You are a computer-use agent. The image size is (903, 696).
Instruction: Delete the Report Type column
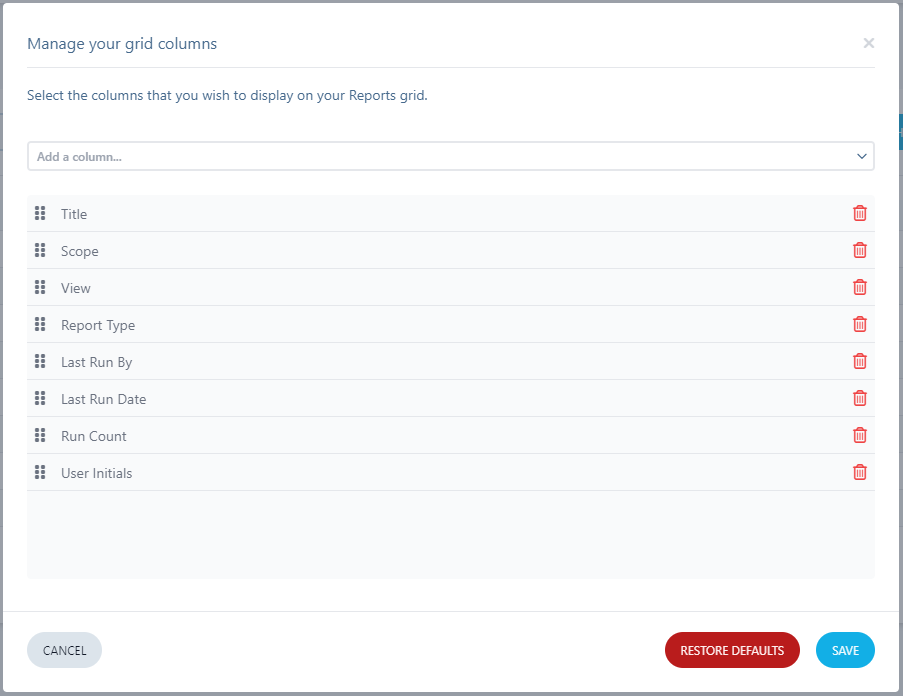point(859,324)
